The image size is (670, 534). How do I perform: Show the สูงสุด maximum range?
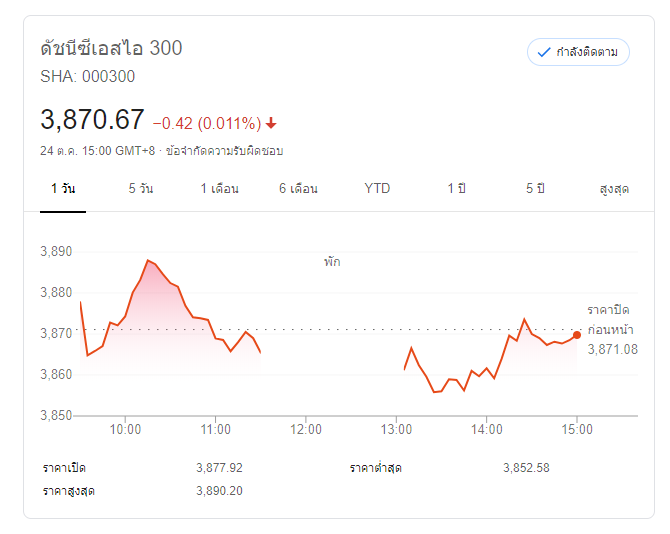(x=614, y=188)
